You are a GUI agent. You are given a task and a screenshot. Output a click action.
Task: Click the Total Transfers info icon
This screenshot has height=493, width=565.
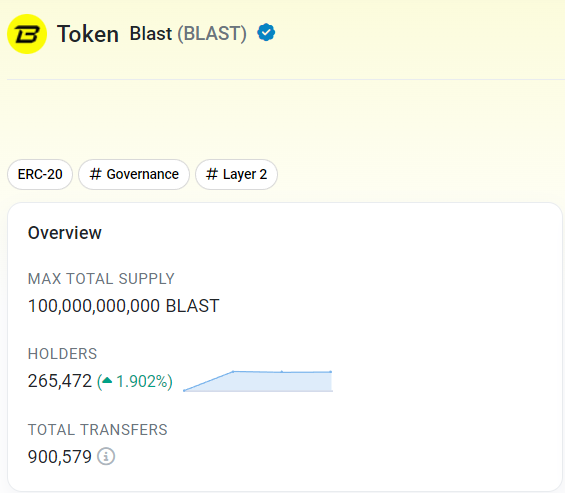106,456
